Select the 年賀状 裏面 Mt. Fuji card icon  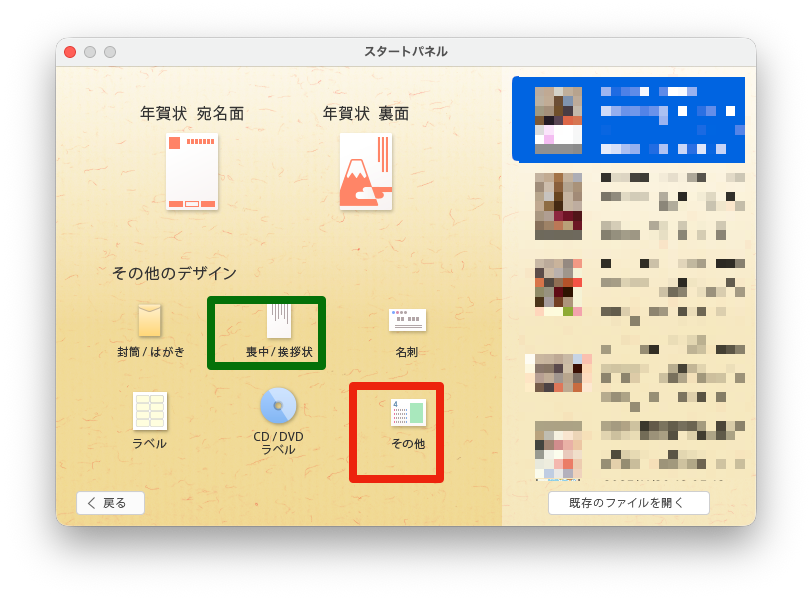(x=365, y=171)
